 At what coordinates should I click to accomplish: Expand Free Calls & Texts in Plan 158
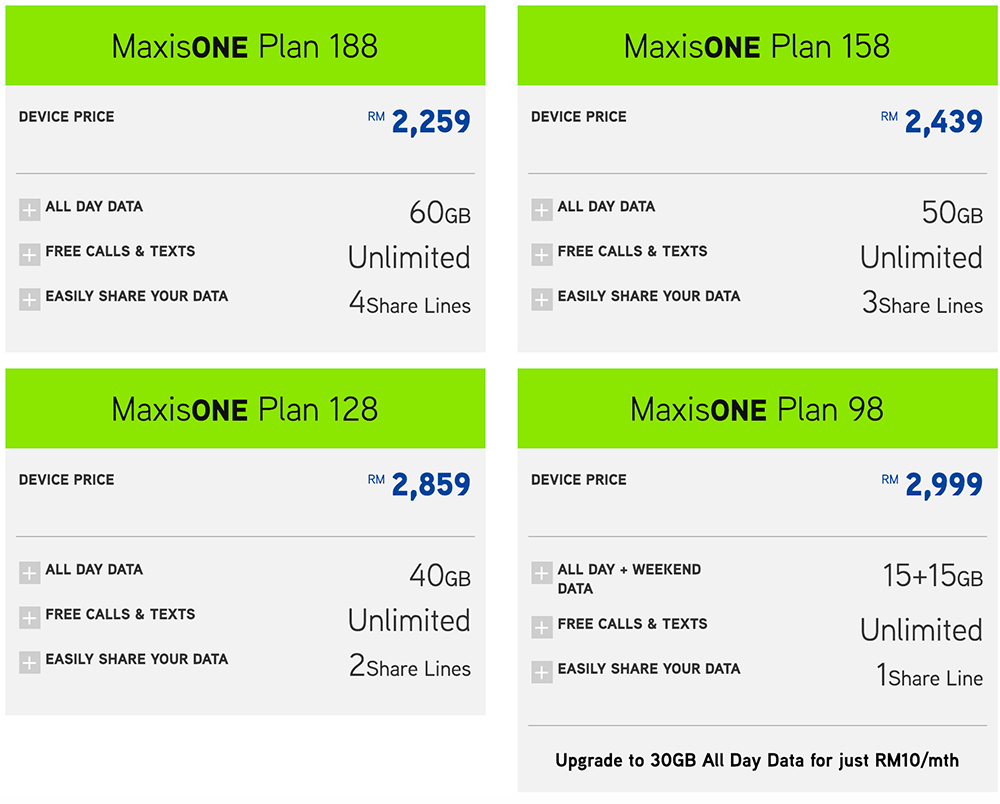pyautogui.click(x=542, y=255)
